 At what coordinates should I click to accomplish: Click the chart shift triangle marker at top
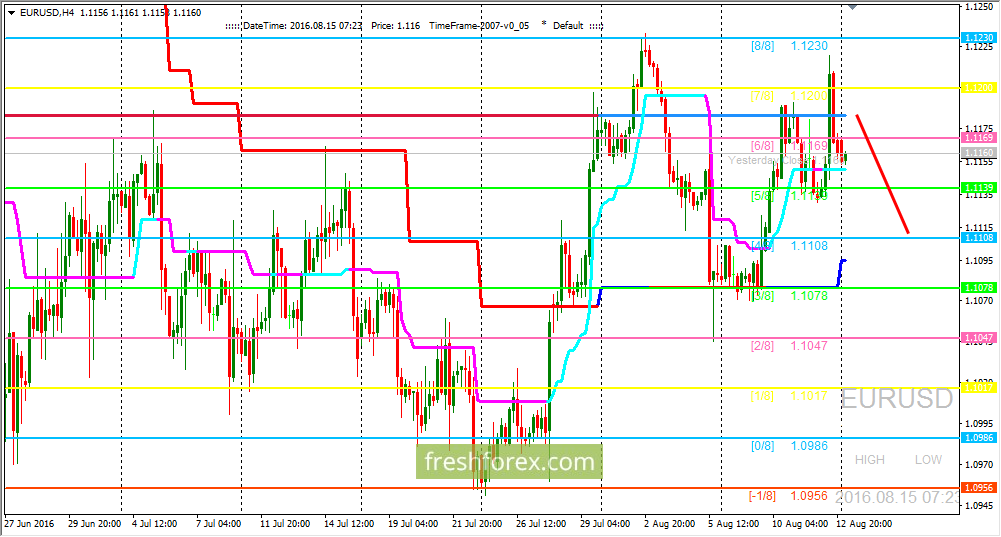pos(852,7)
